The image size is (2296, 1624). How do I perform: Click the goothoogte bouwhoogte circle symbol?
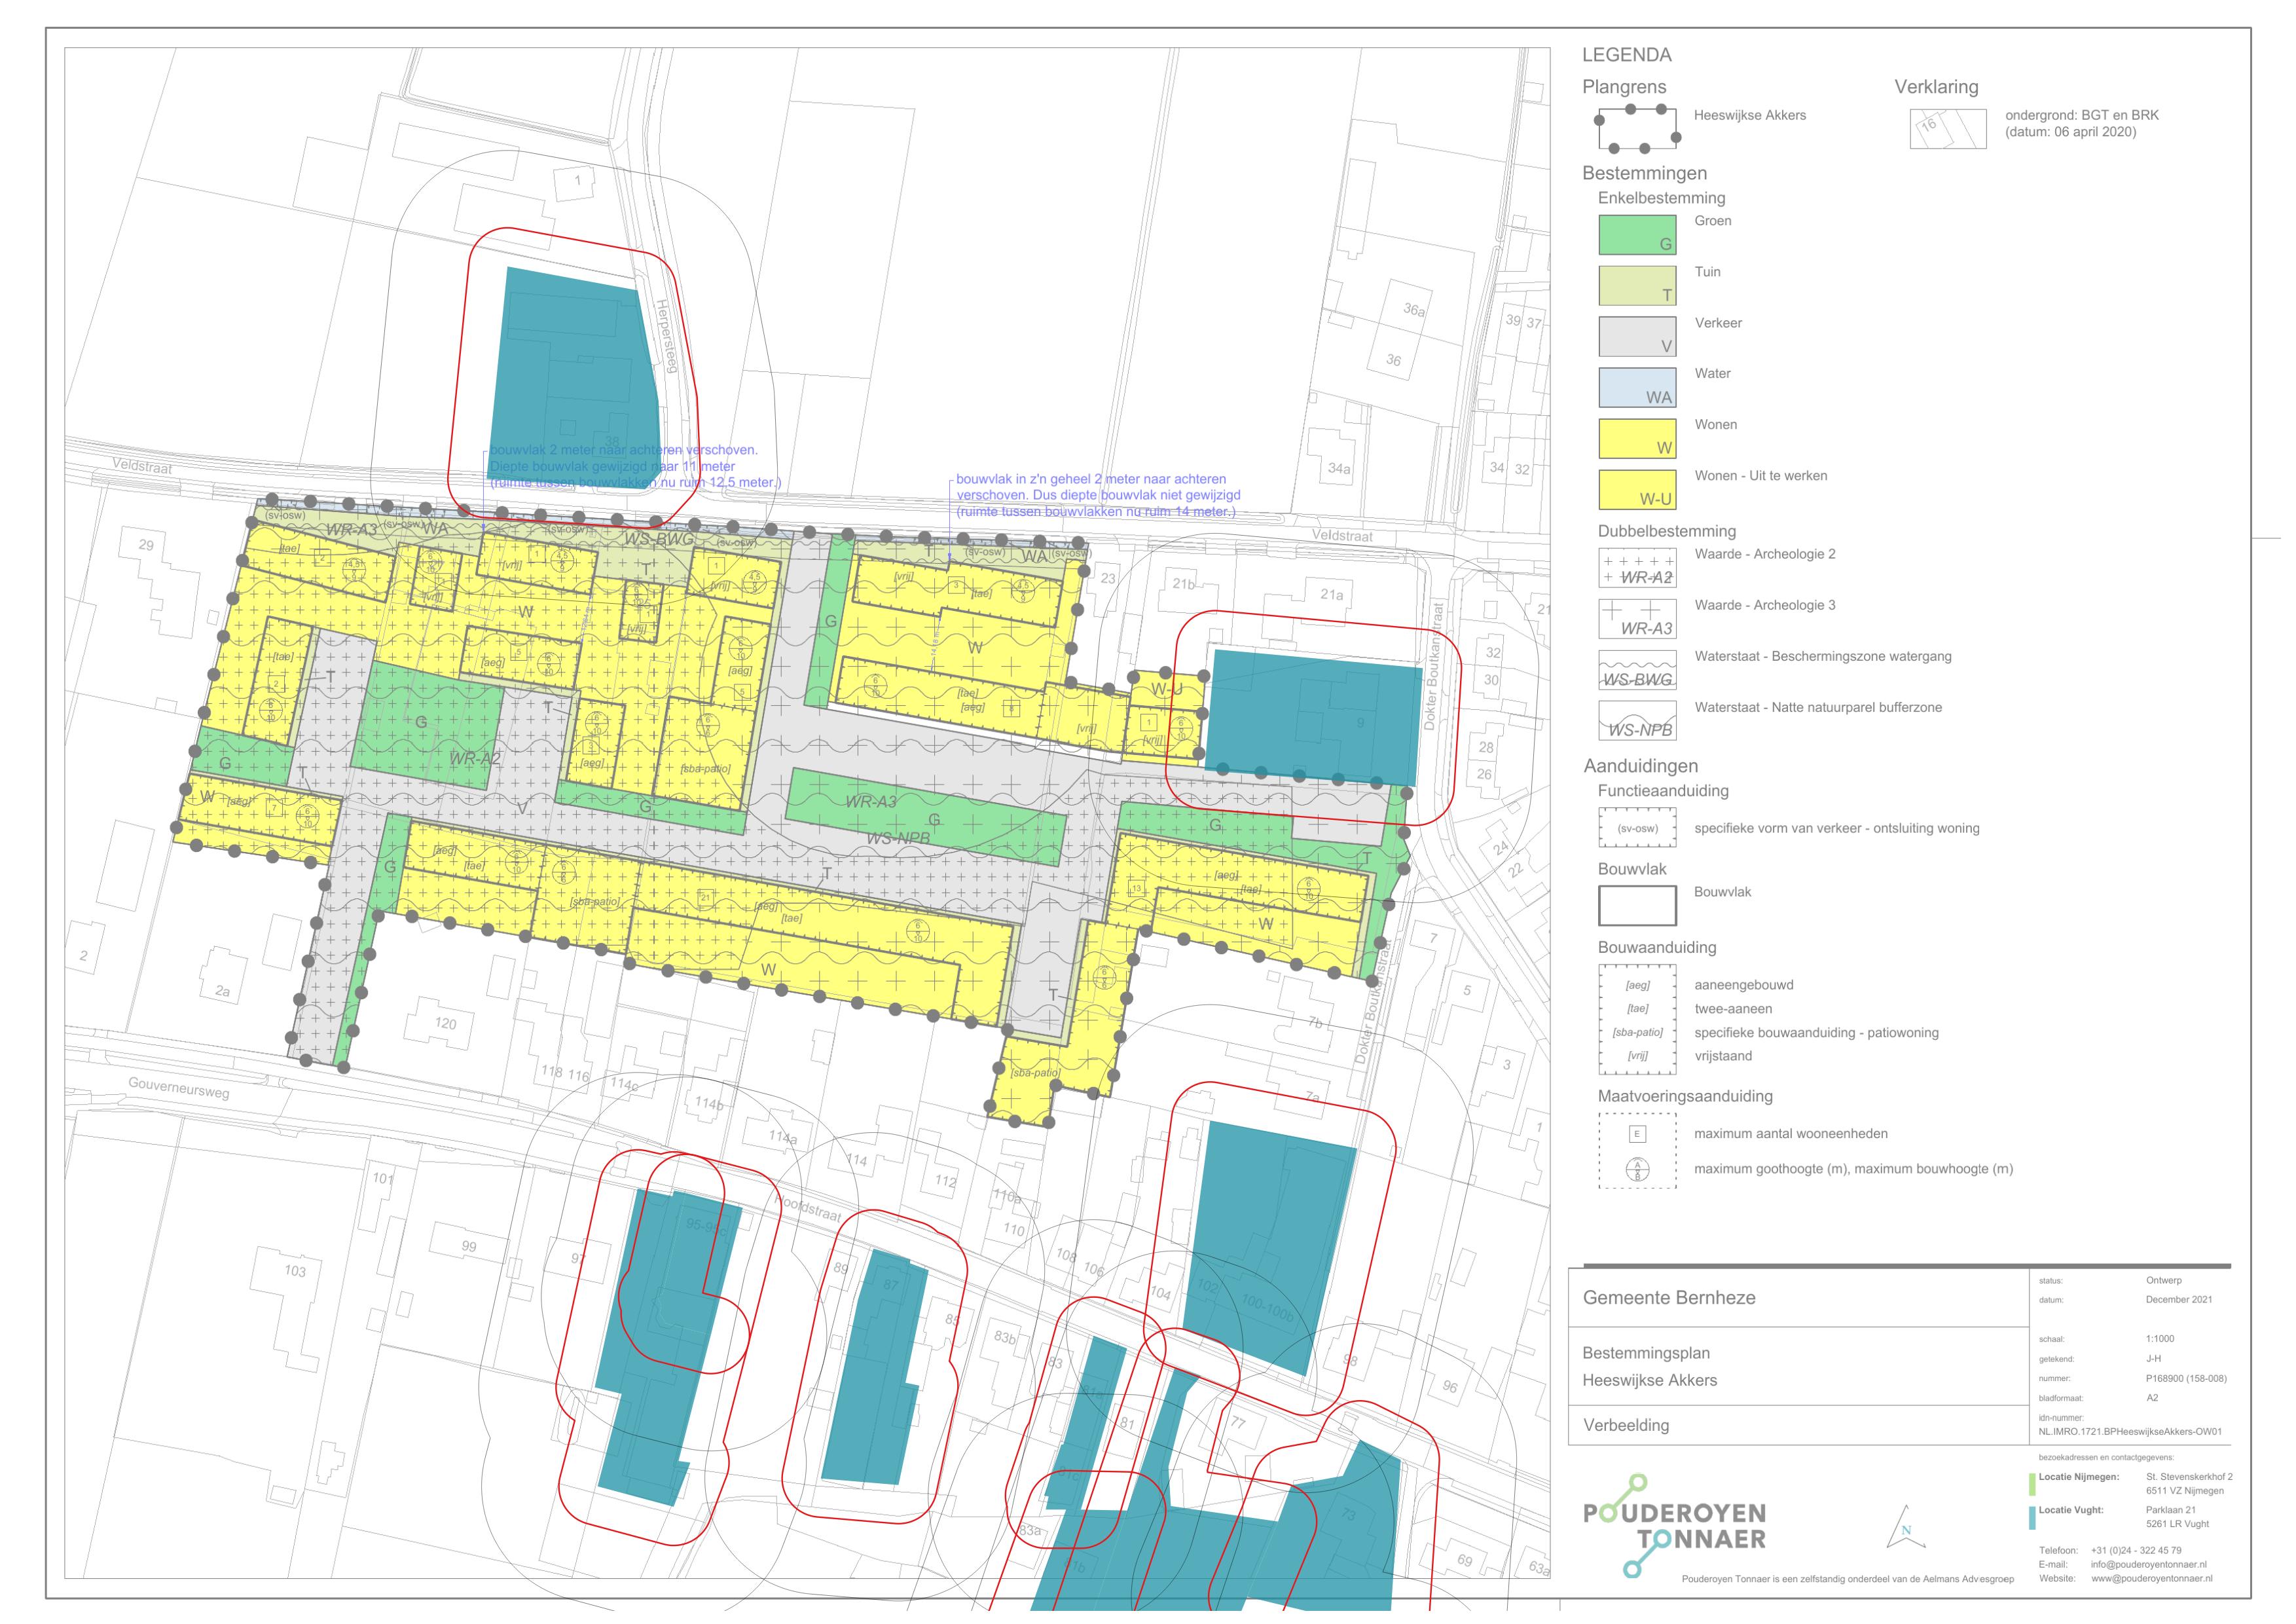1637,1169
